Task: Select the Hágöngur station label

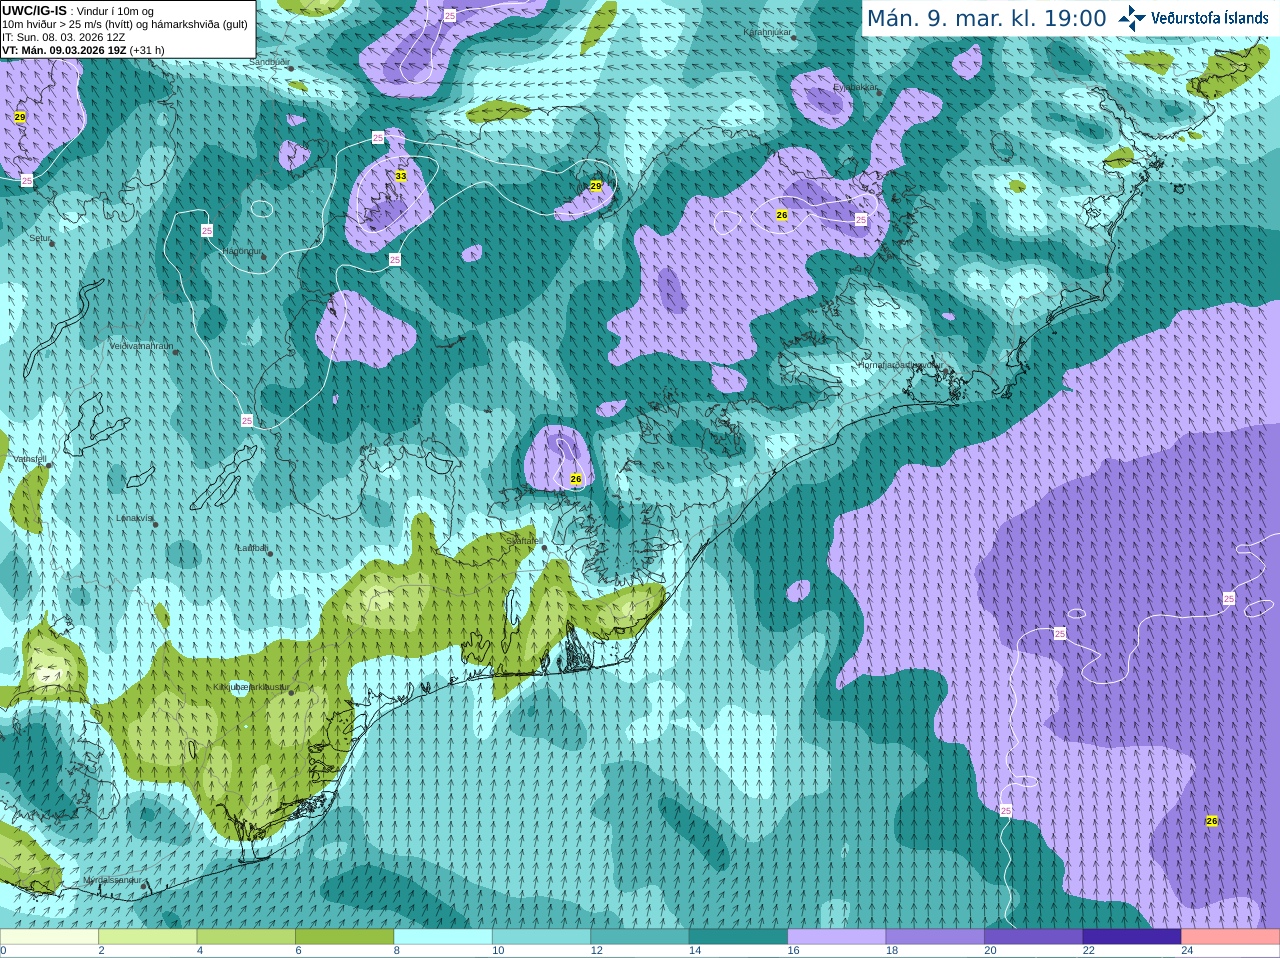Action: point(242,251)
